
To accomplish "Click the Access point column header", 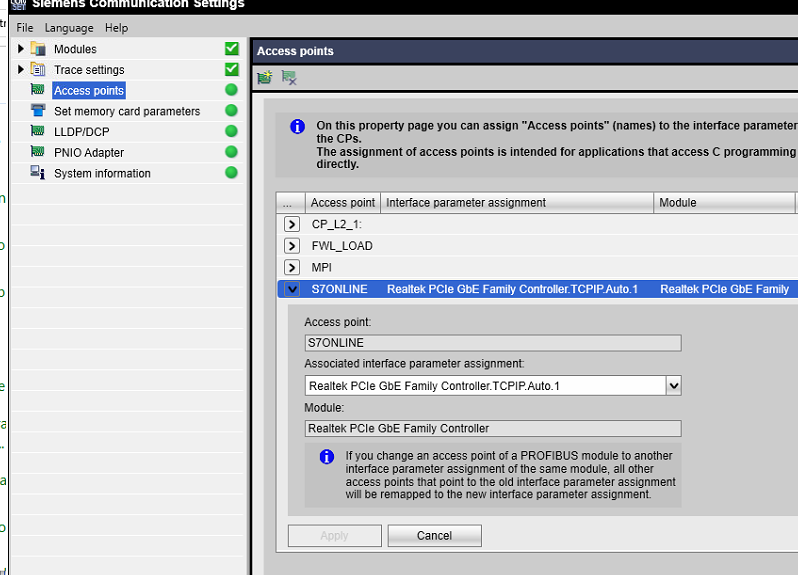I will click(x=343, y=203).
